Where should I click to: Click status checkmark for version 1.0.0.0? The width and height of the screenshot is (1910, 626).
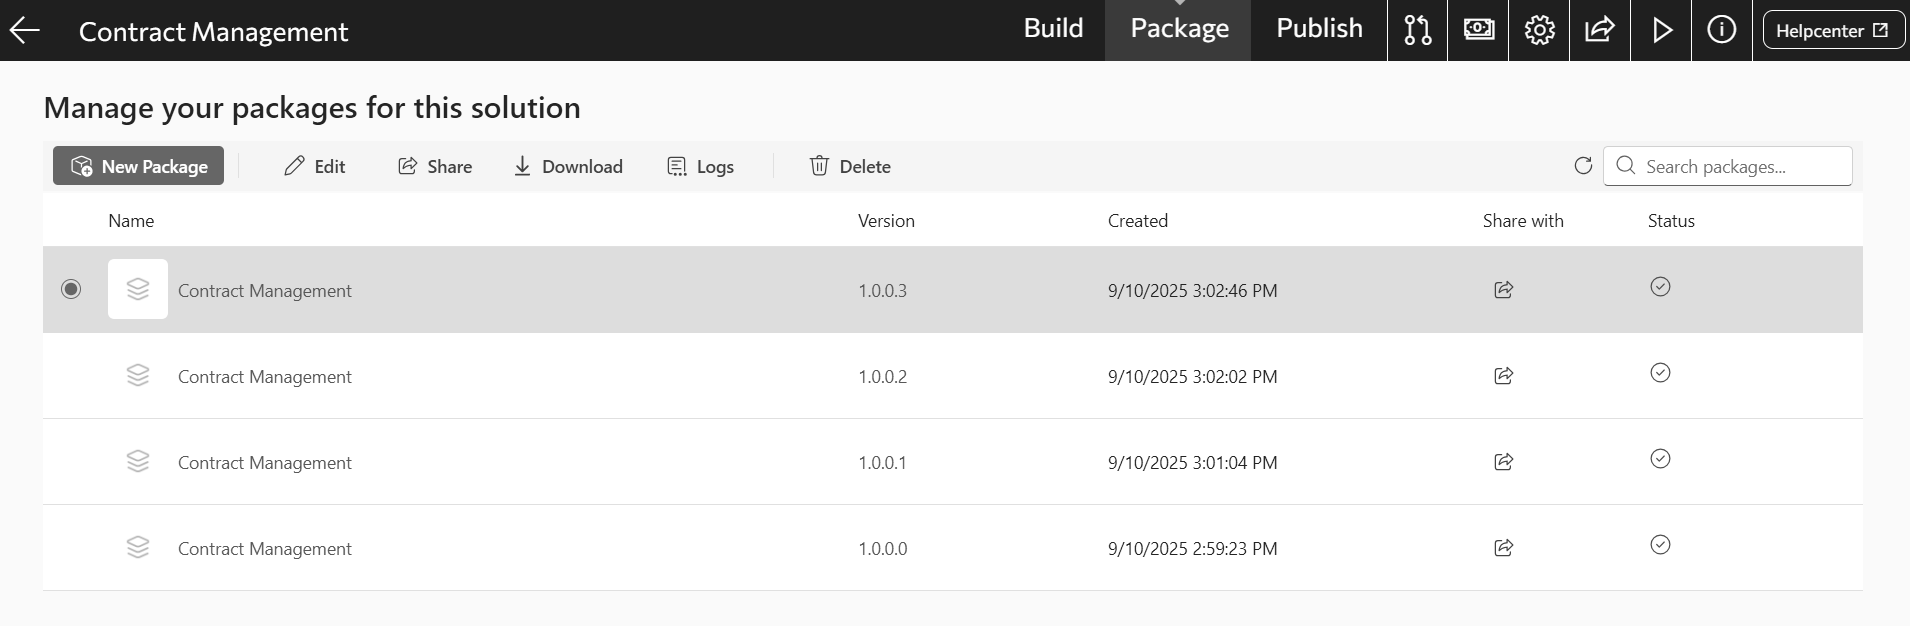tap(1660, 545)
